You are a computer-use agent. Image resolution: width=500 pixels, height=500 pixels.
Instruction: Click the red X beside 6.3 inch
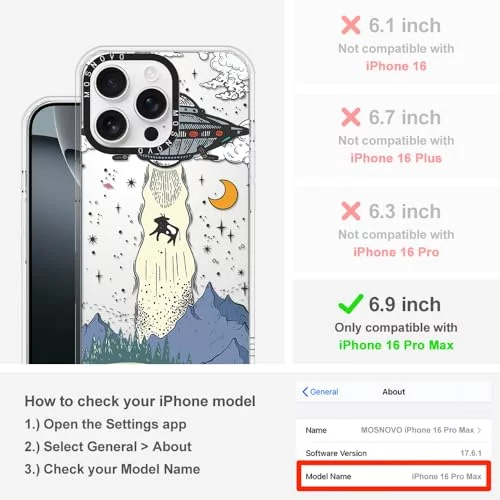pyautogui.click(x=351, y=211)
